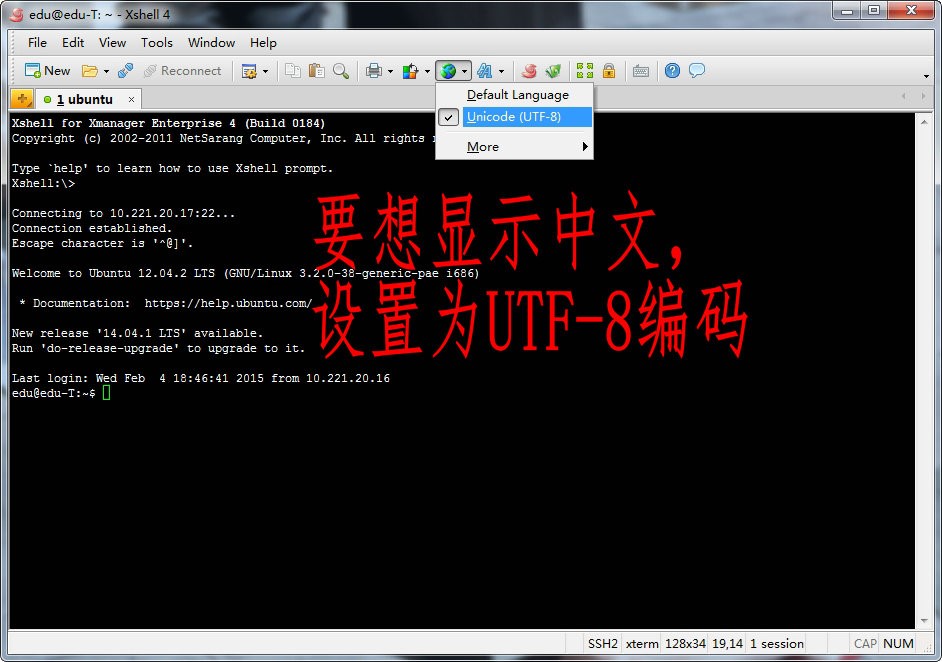This screenshot has width=942, height=662.
Task: Open the Help question mark icon
Action: 672,71
